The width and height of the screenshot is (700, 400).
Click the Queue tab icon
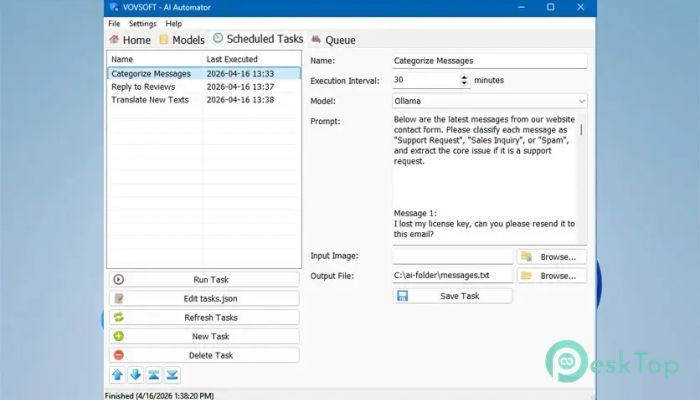click(316, 39)
